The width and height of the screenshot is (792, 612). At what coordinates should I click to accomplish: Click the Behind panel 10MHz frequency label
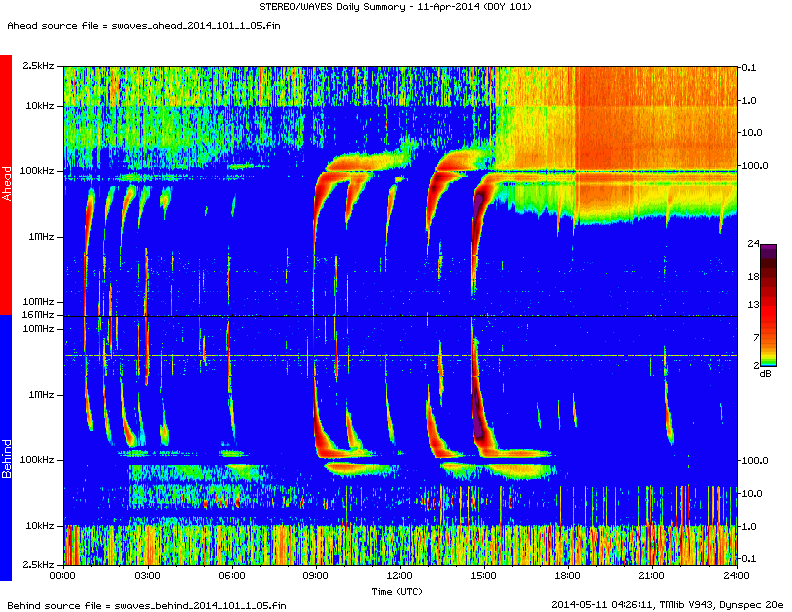[x=38, y=329]
